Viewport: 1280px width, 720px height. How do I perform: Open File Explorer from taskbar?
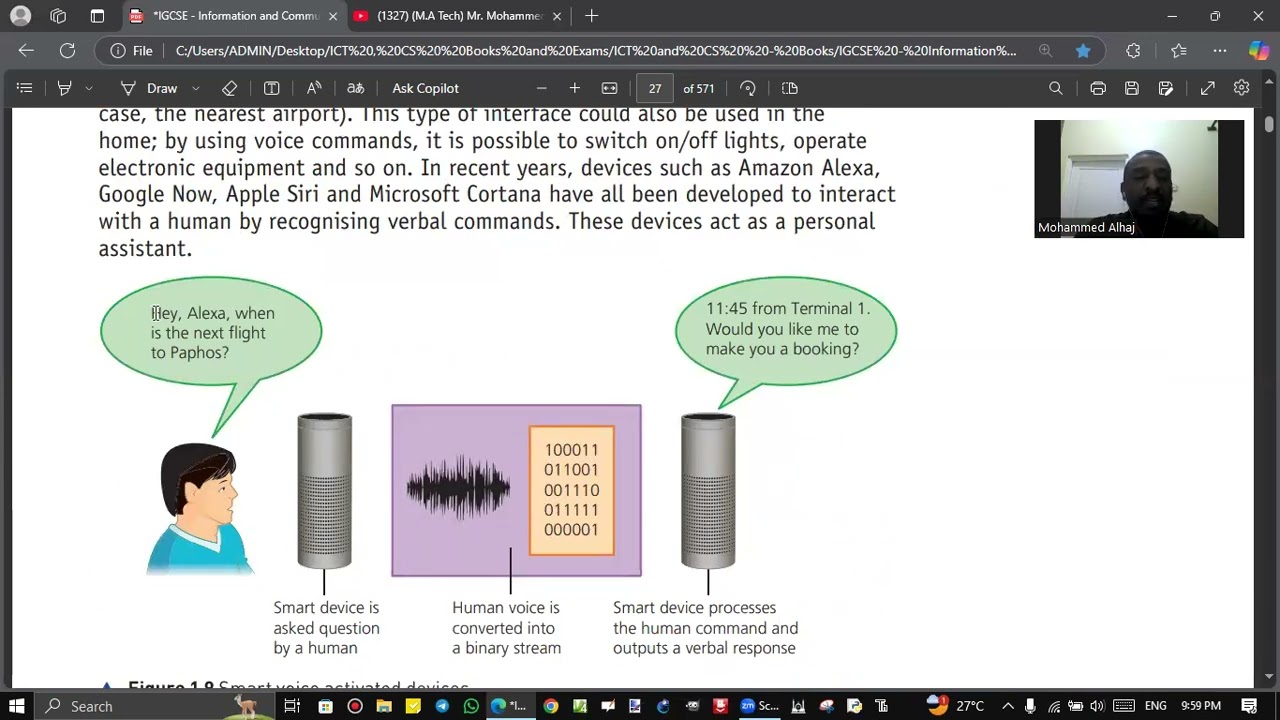384,706
